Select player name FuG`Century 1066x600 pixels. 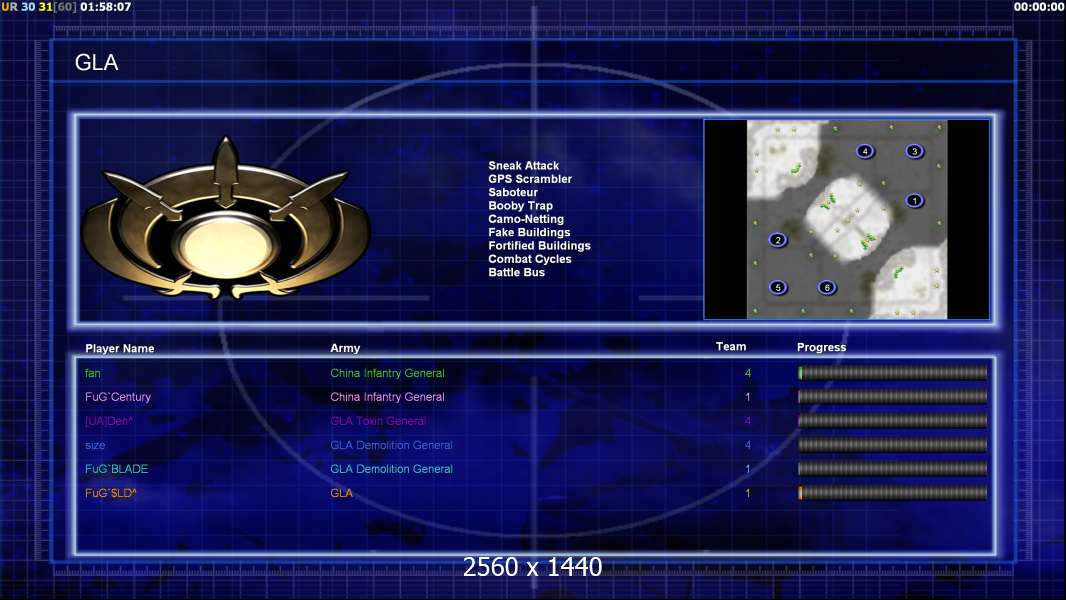[118, 397]
